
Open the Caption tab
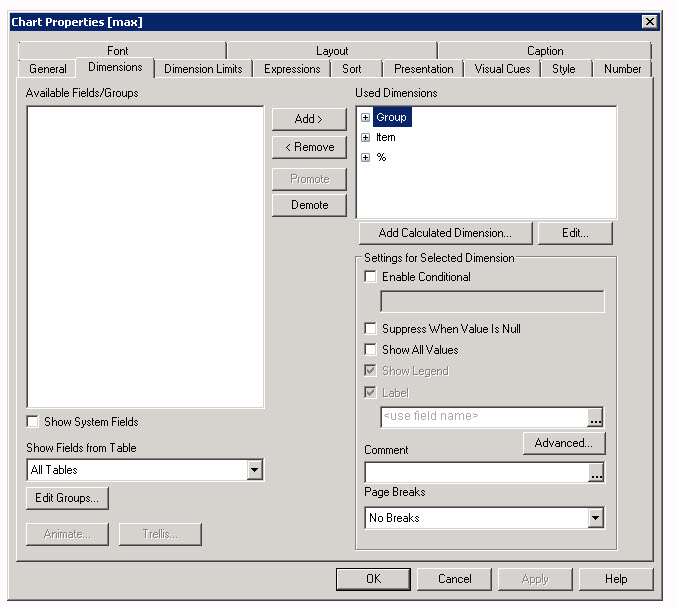pyautogui.click(x=545, y=51)
